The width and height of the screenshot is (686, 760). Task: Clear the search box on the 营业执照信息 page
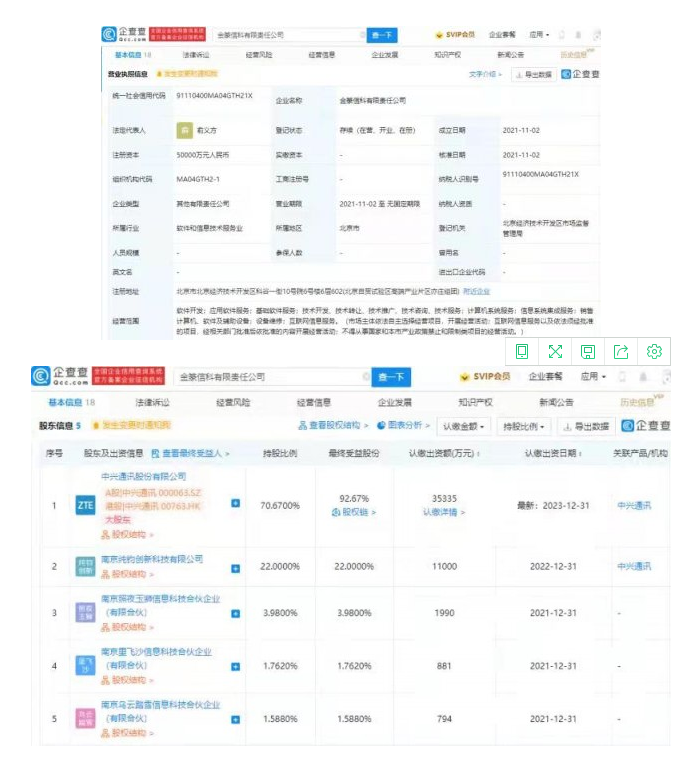point(362,35)
